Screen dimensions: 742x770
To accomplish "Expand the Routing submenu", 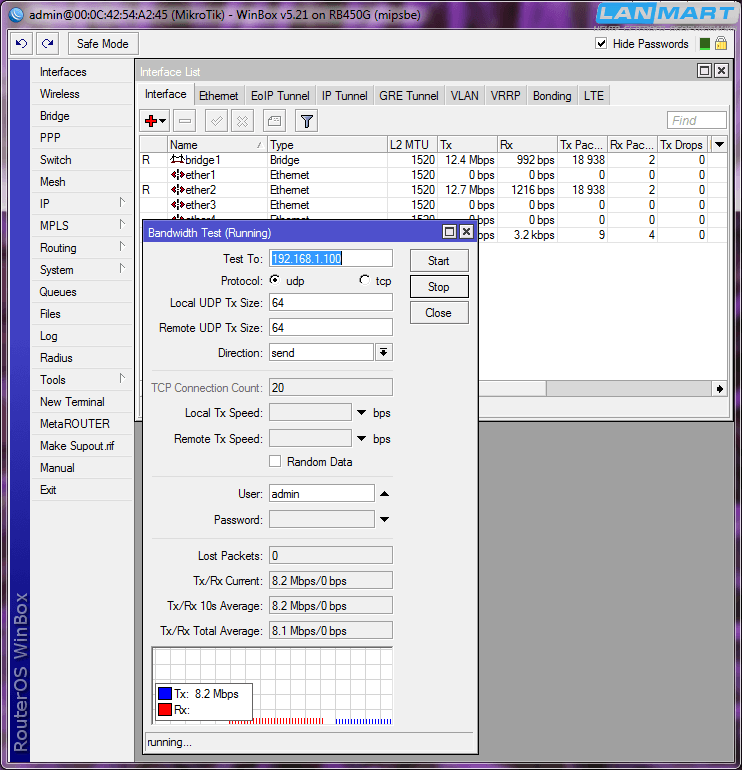I will (x=122, y=247).
